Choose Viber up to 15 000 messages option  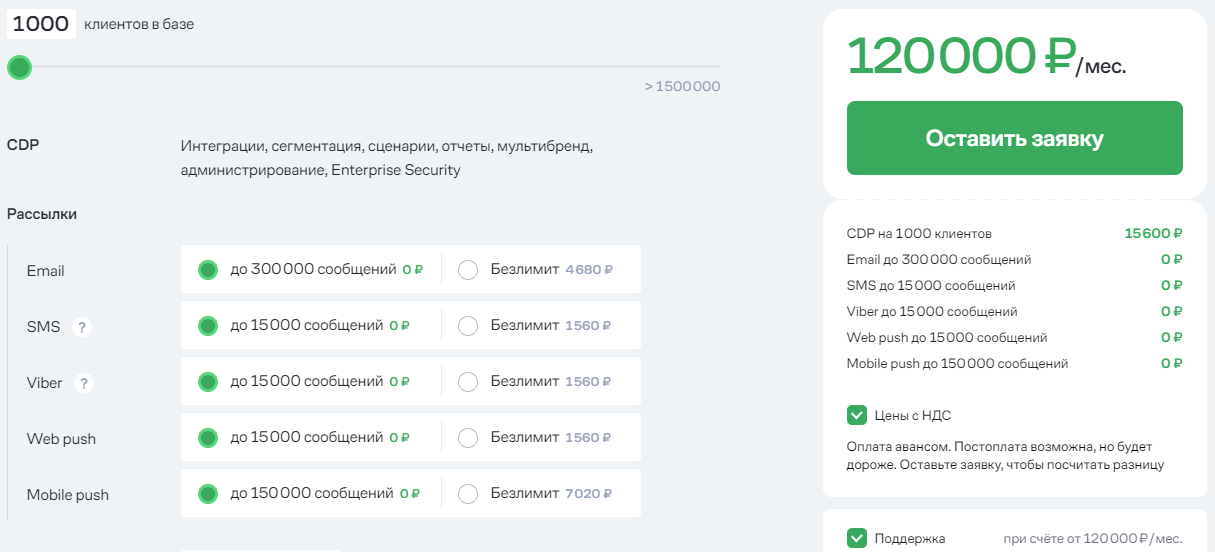click(x=208, y=382)
